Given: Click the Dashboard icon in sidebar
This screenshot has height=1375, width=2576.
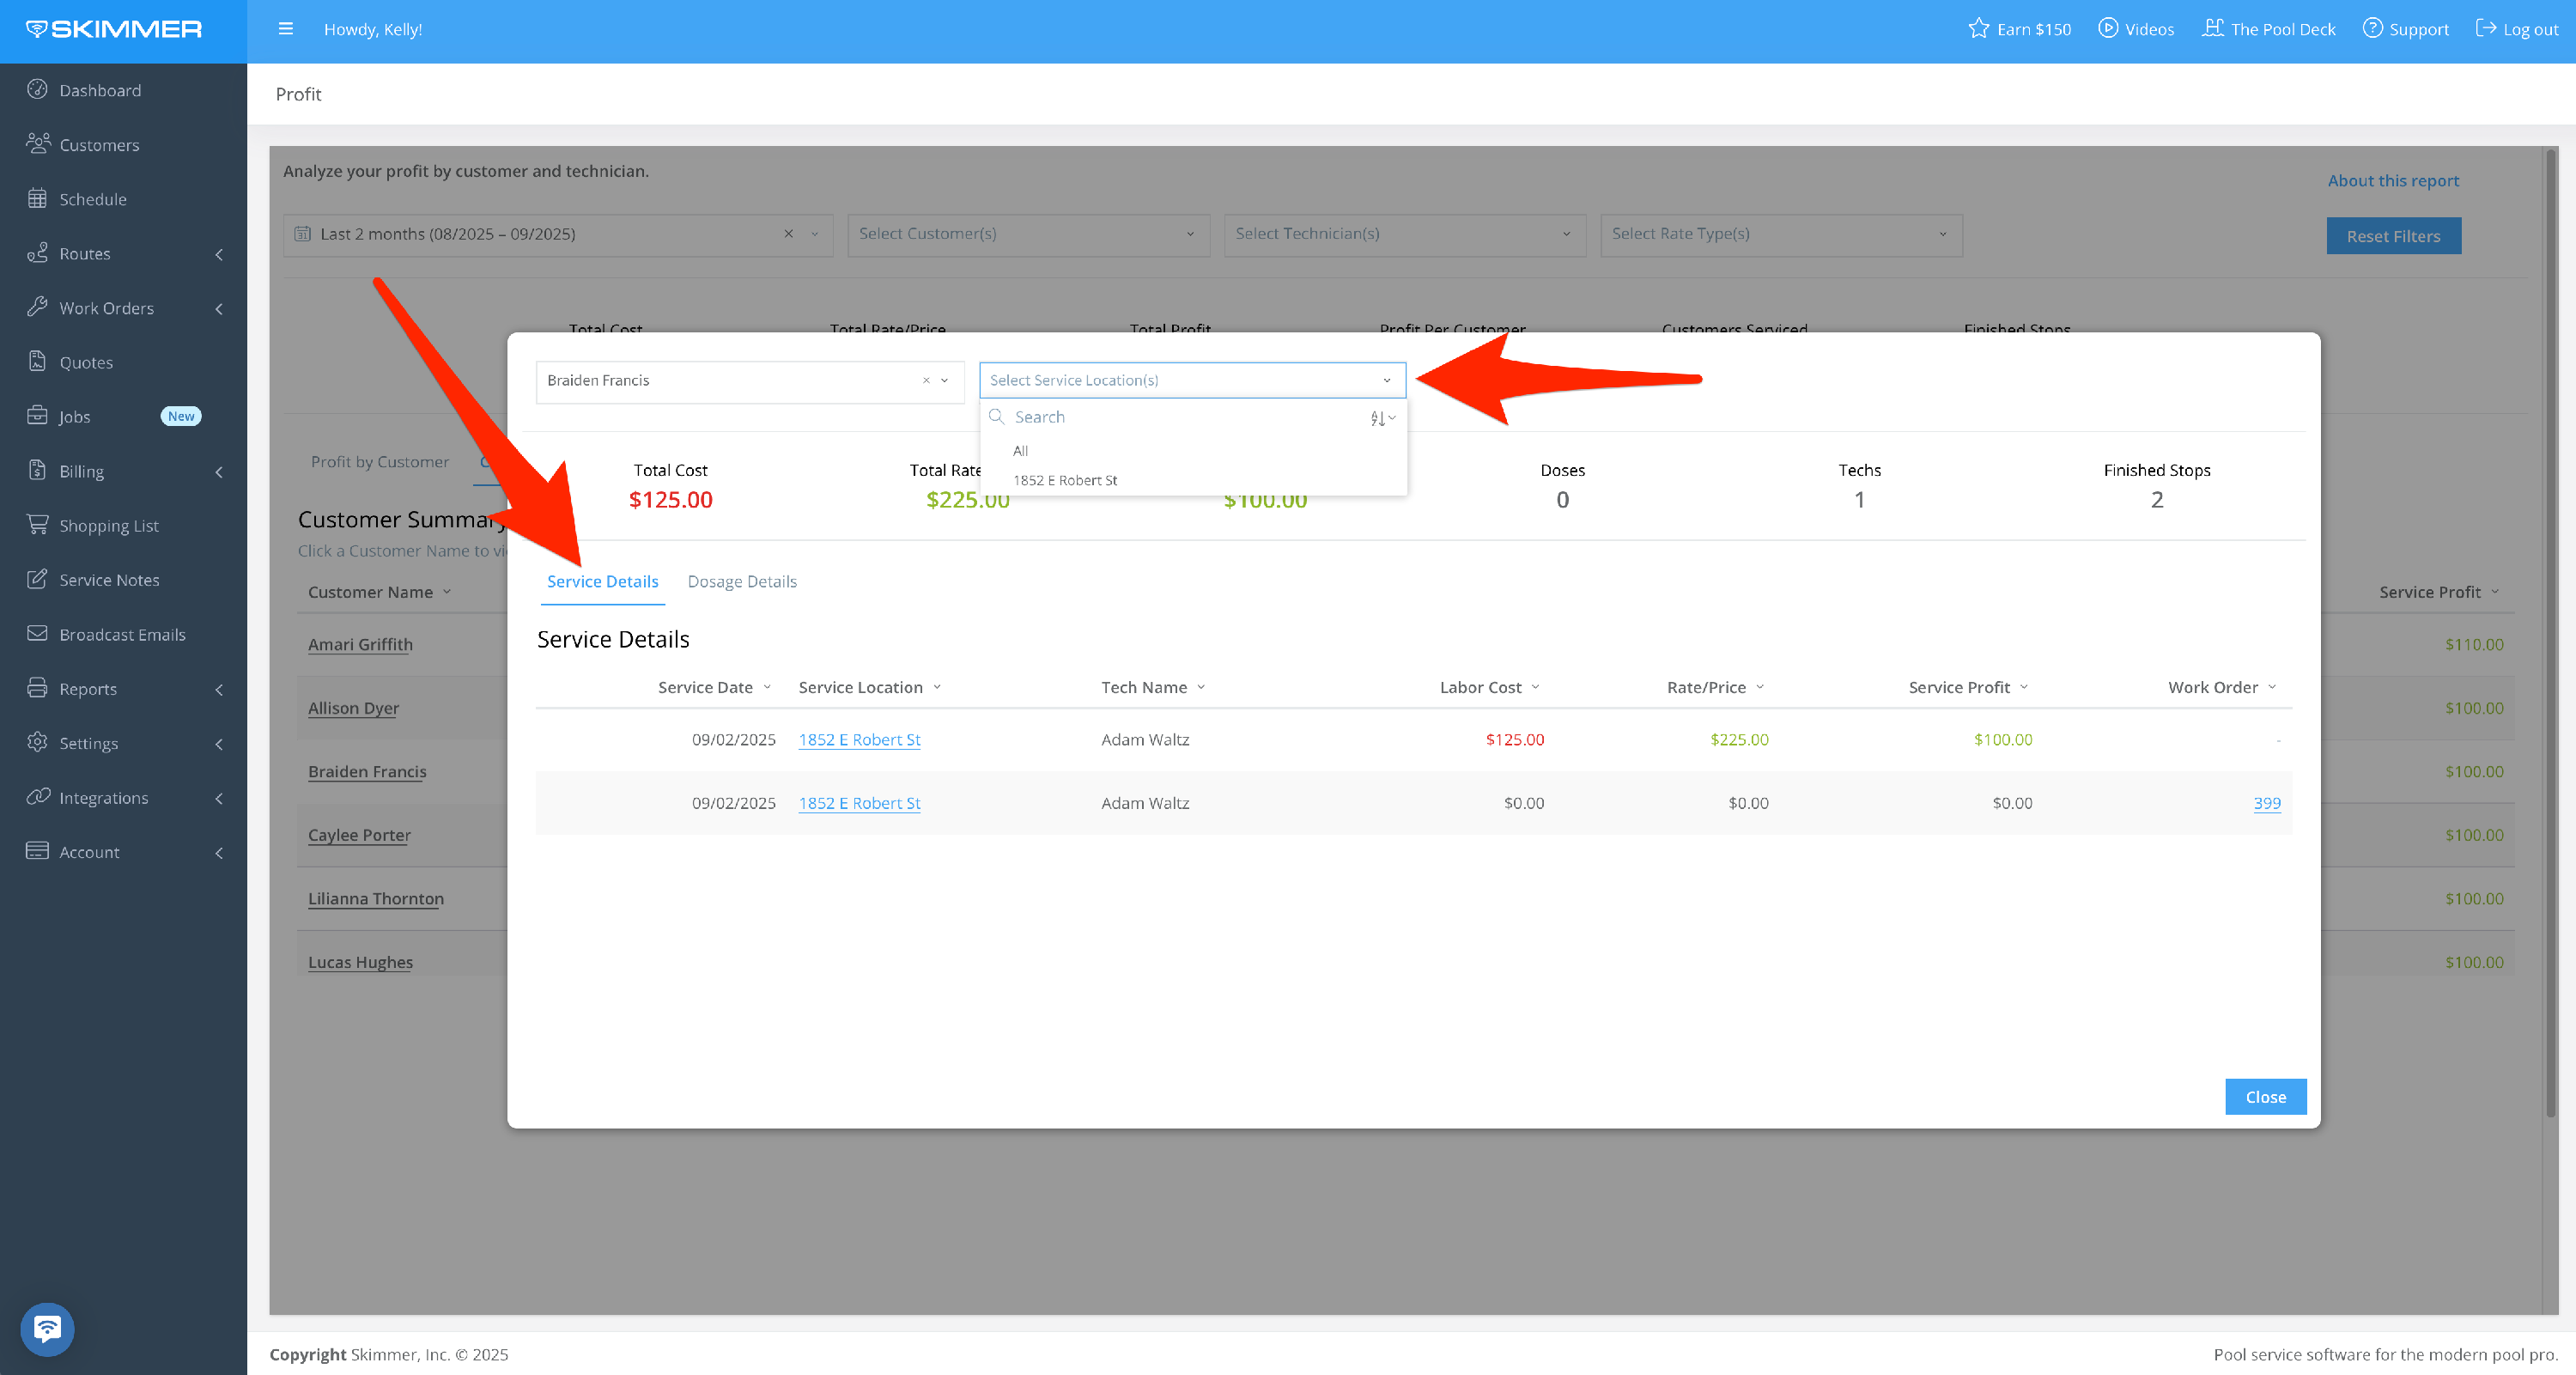Looking at the screenshot, I should tap(37, 89).
